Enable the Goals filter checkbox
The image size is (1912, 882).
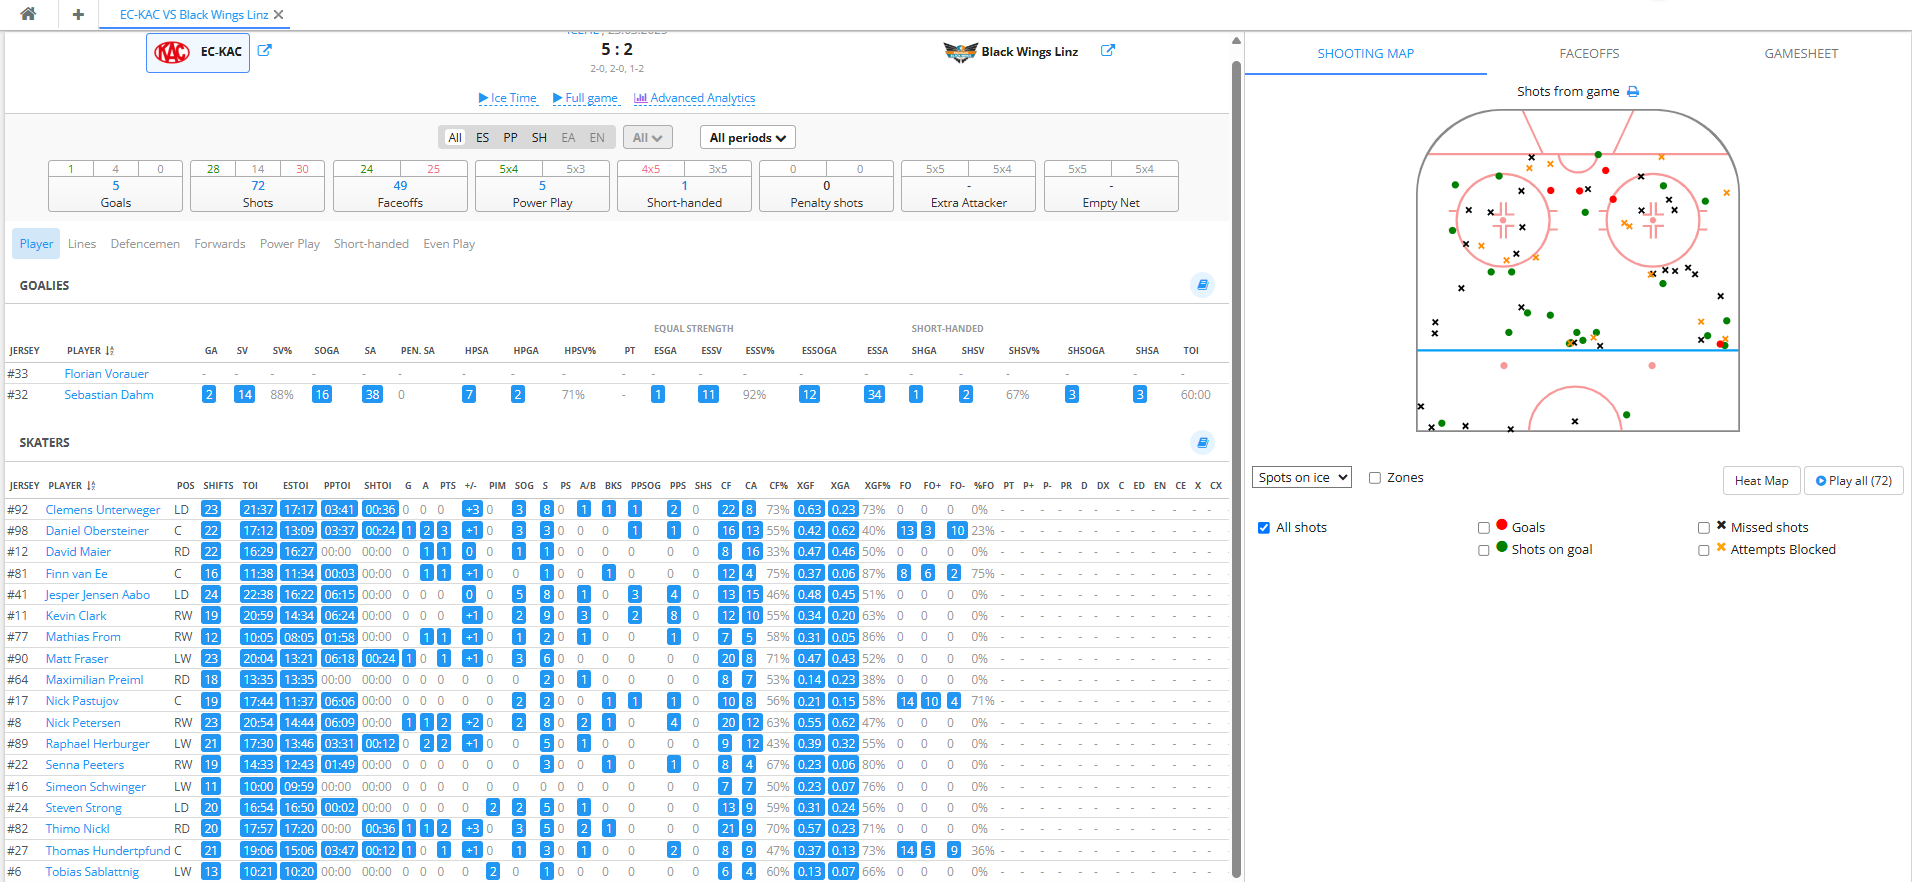coord(1484,528)
